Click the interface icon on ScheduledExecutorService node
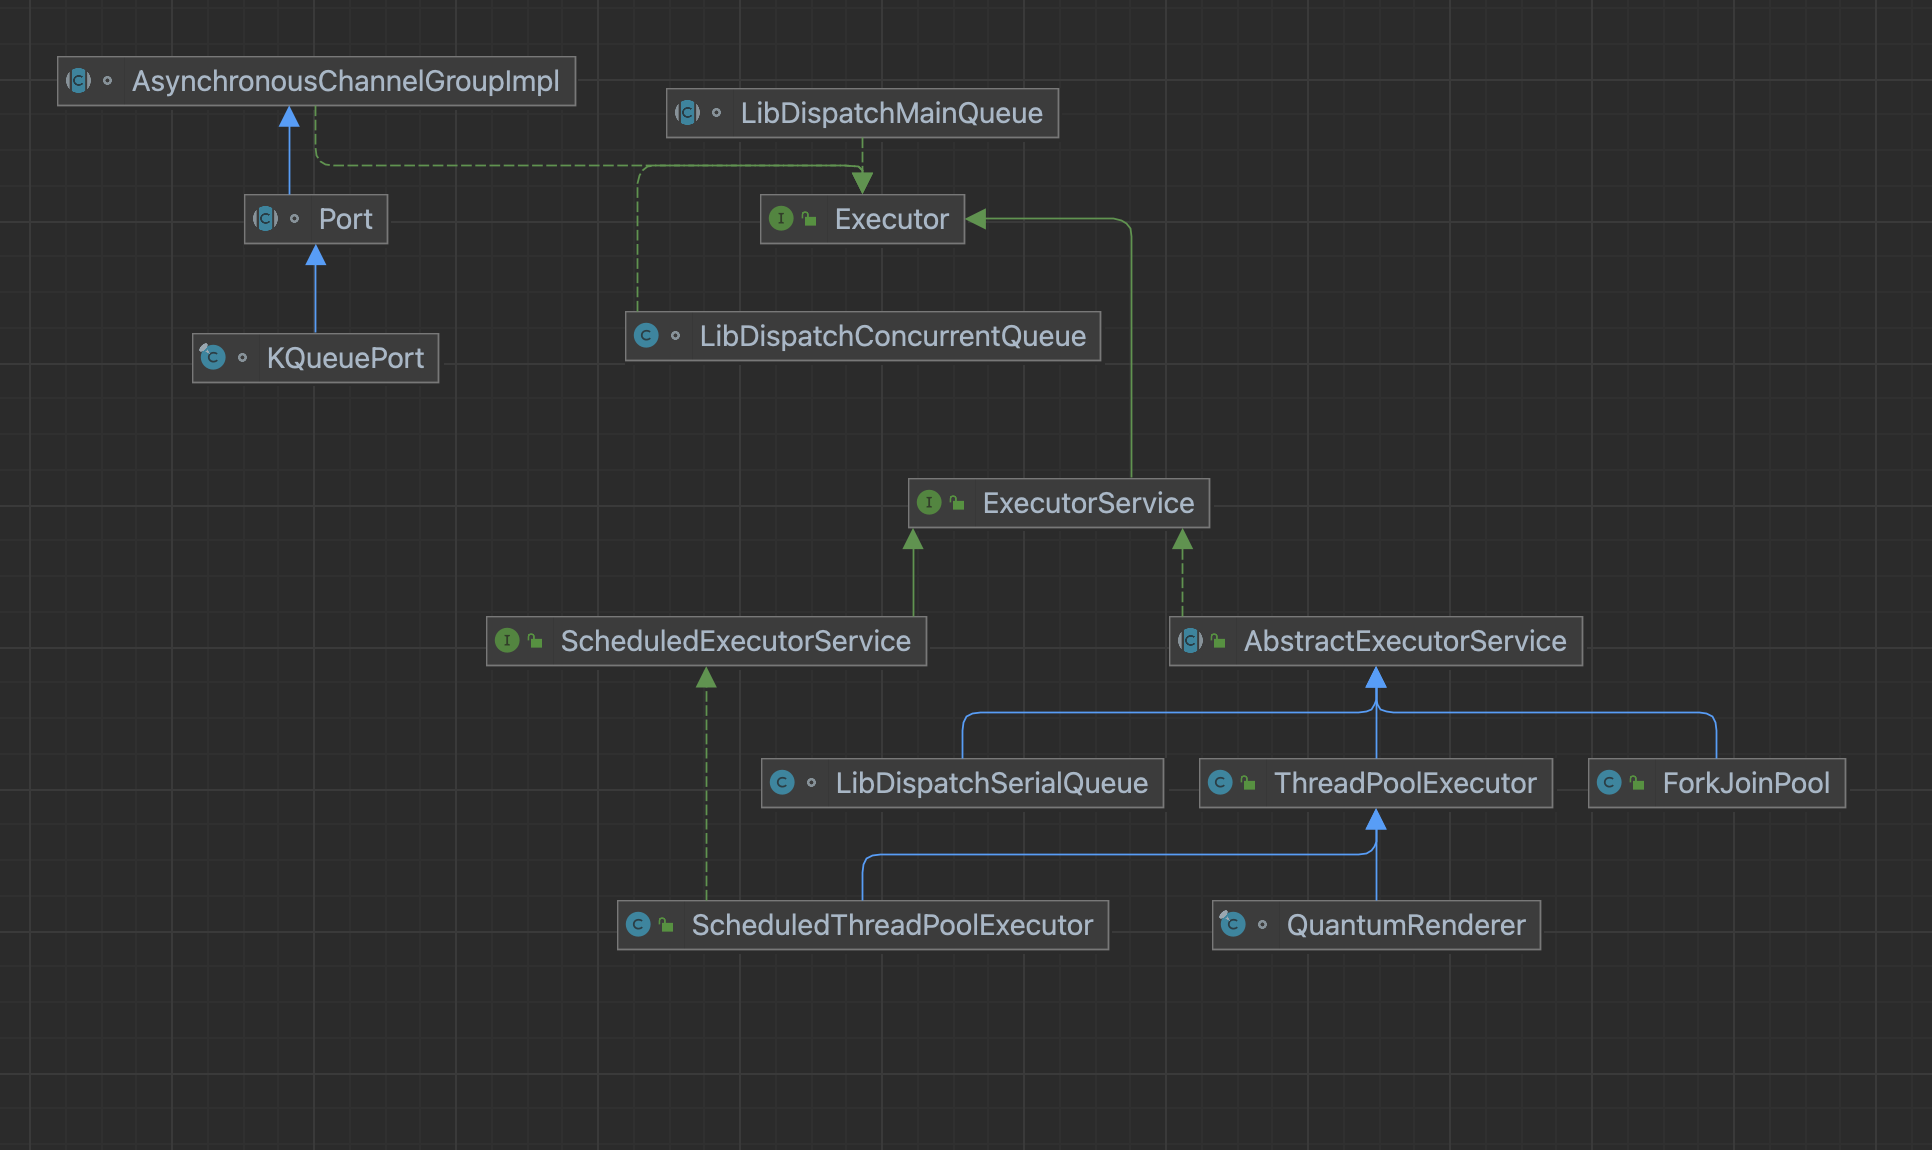 507,641
